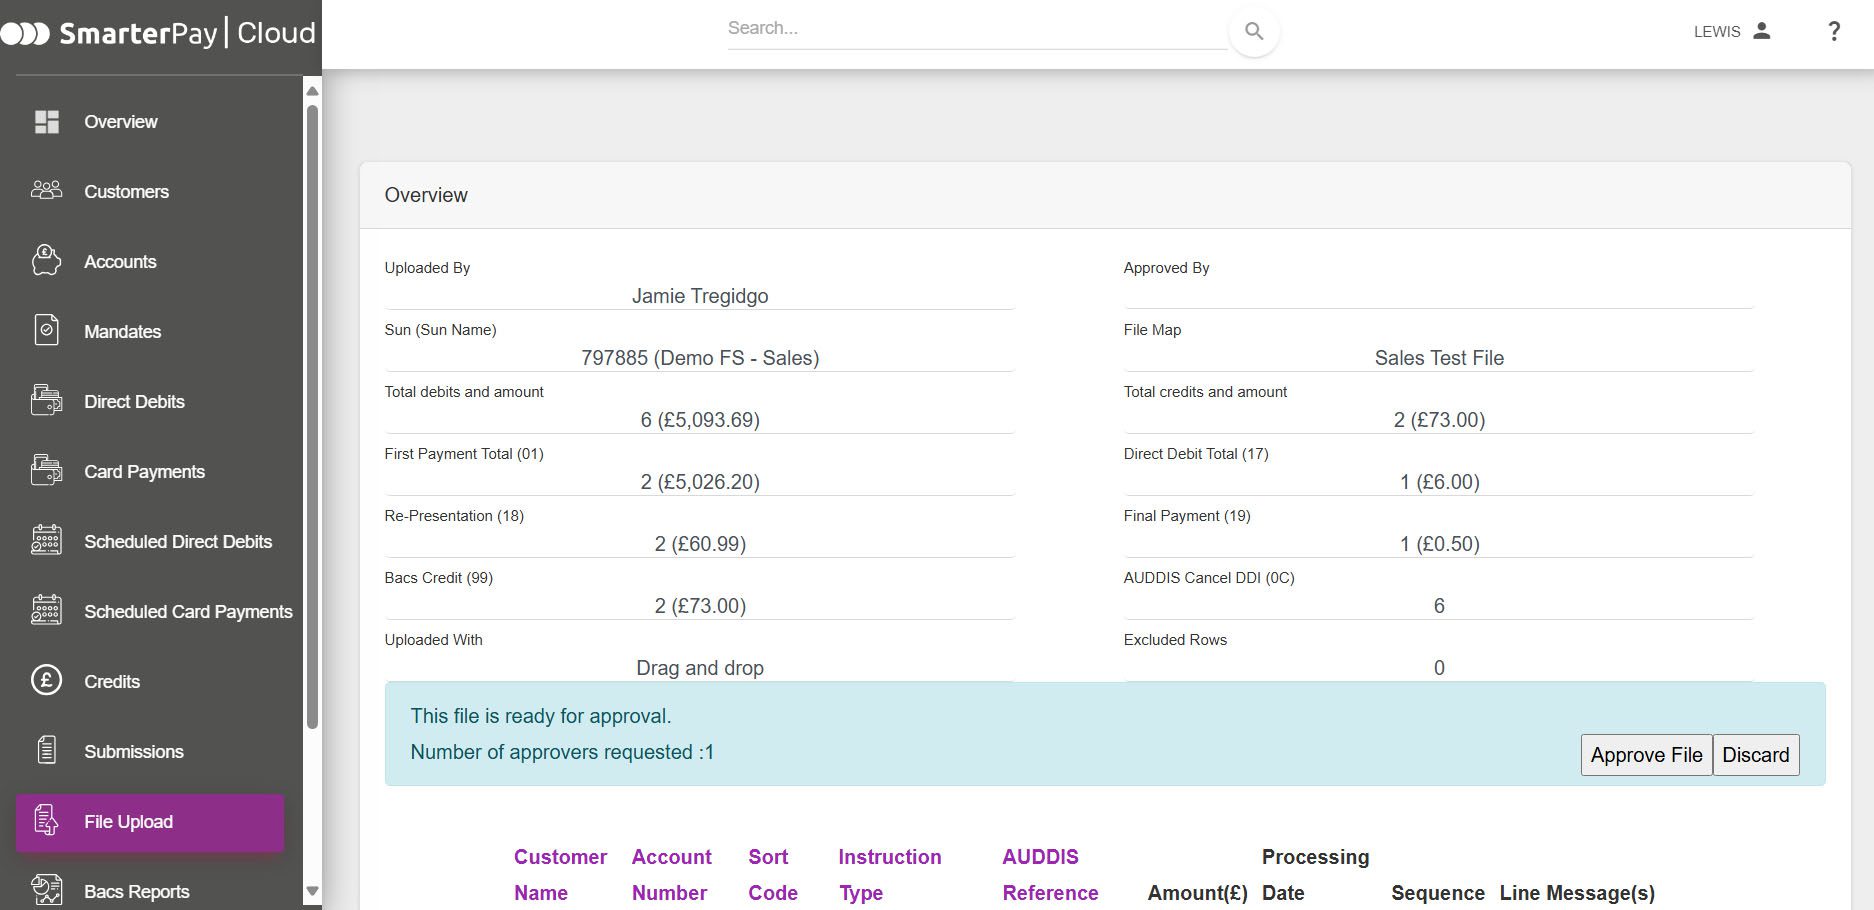Click the Accounts piggy bank icon
This screenshot has width=1874, height=910.
(x=47, y=261)
